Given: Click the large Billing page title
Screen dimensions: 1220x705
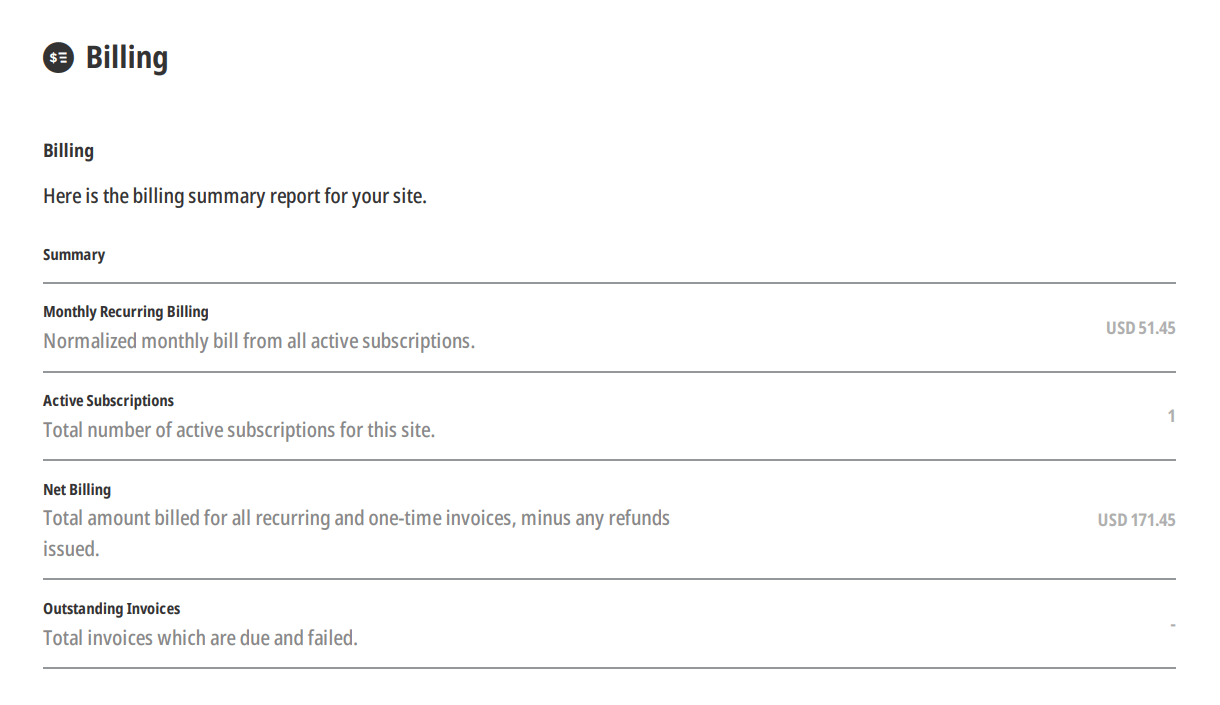Looking at the screenshot, I should click(x=127, y=58).
